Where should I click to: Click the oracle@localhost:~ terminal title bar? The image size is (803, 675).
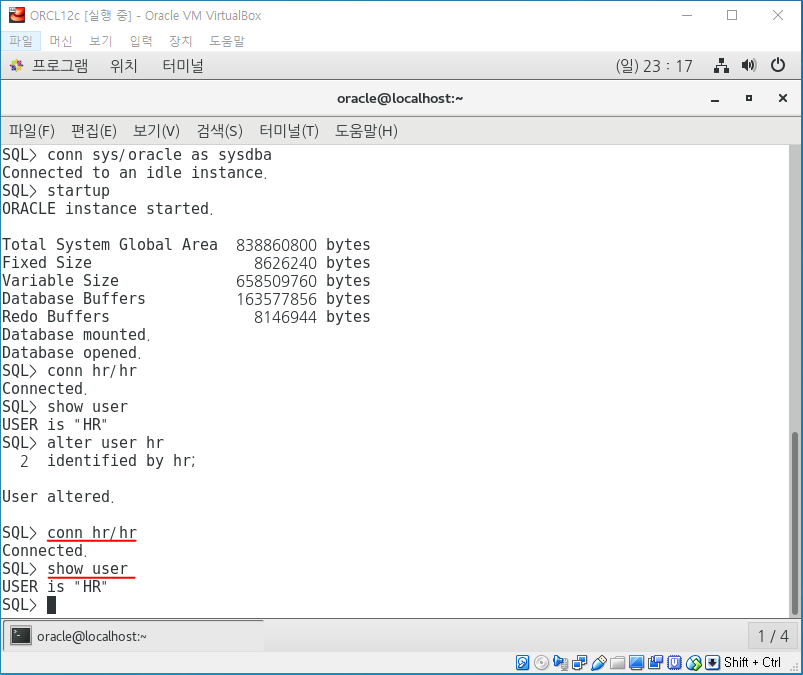[400, 98]
